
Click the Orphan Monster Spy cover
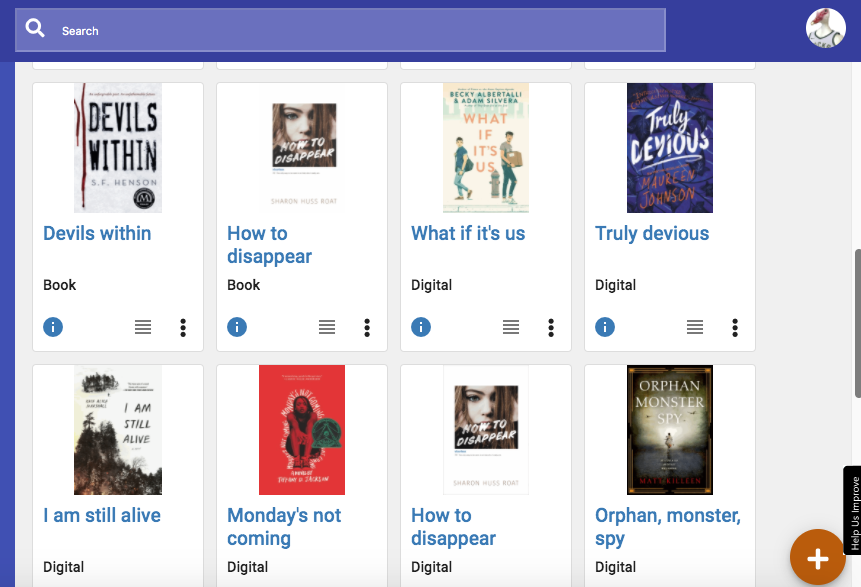[669, 430]
